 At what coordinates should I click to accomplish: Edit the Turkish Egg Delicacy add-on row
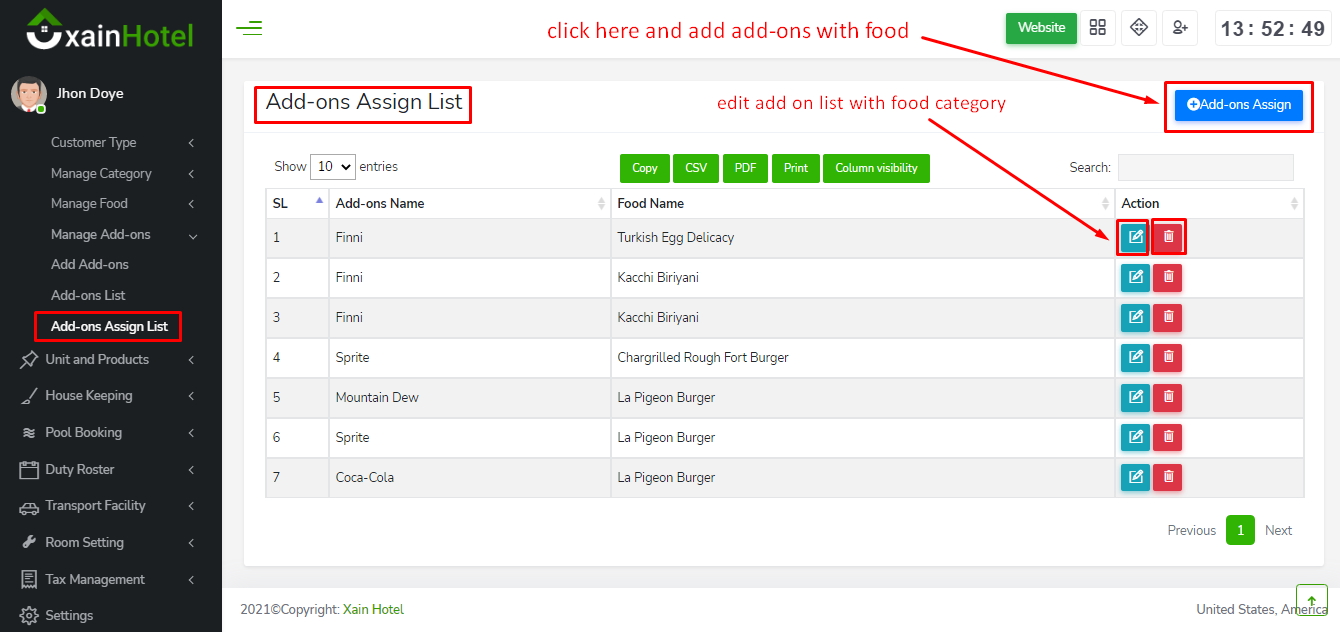point(1135,238)
